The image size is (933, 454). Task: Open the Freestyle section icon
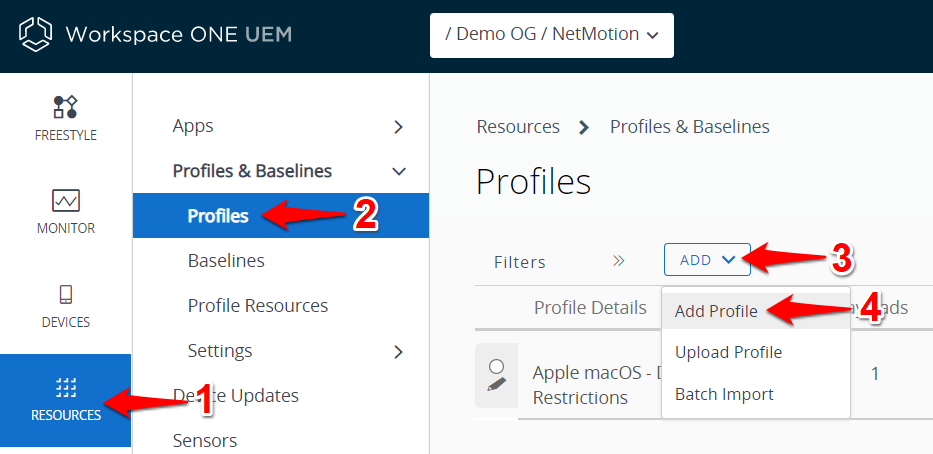tap(65, 107)
